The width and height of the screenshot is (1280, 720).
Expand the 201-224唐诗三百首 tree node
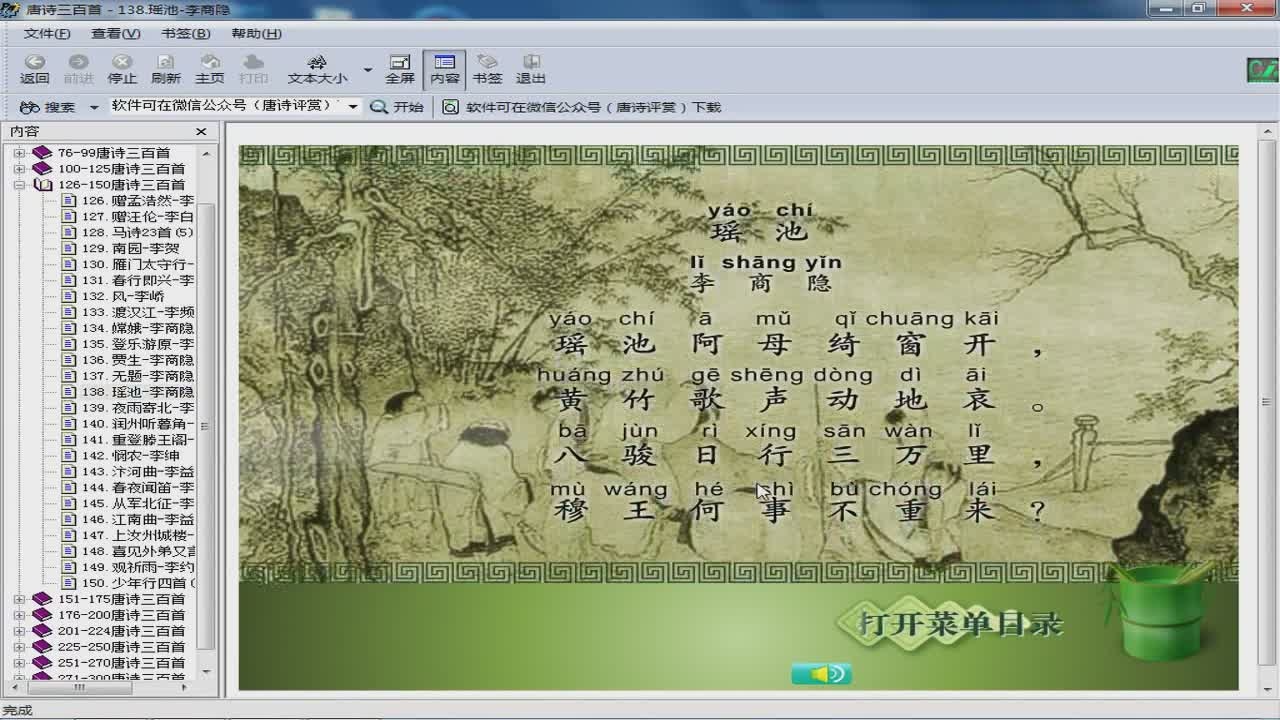19,631
